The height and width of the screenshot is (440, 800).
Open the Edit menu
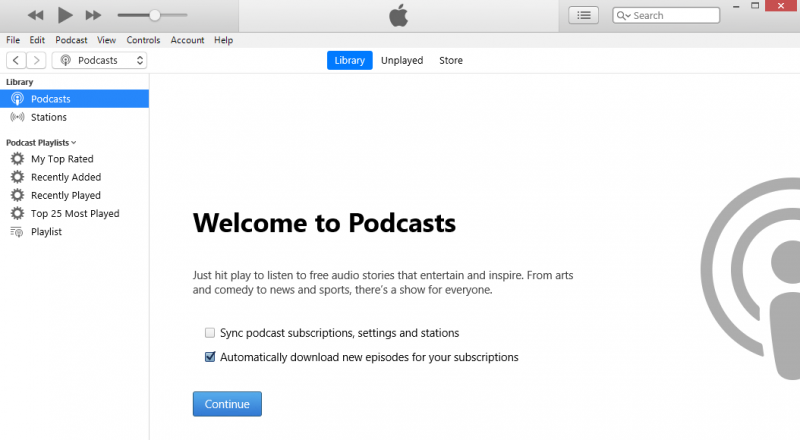tap(37, 40)
